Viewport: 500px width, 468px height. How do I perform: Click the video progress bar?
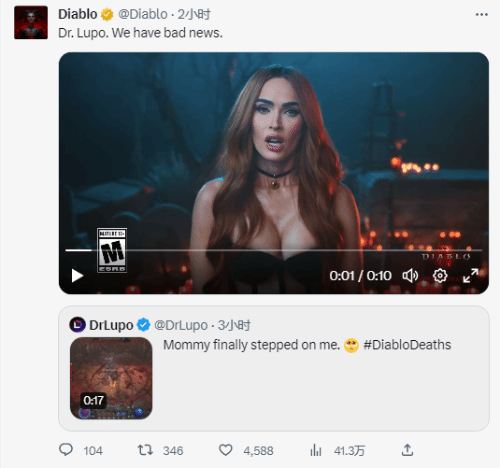(273, 250)
